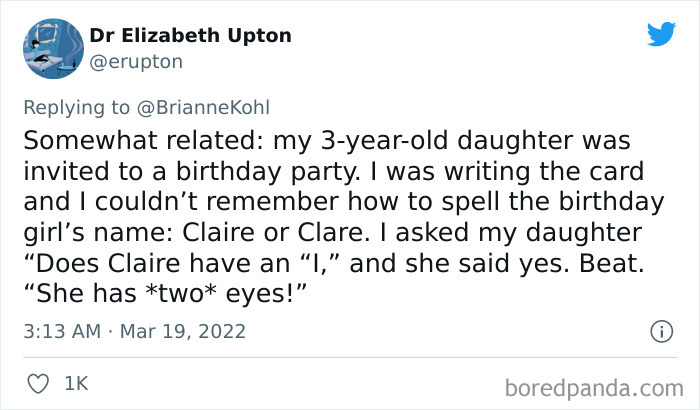
Task: Open the tweet info circle icon
Action: coord(662,331)
